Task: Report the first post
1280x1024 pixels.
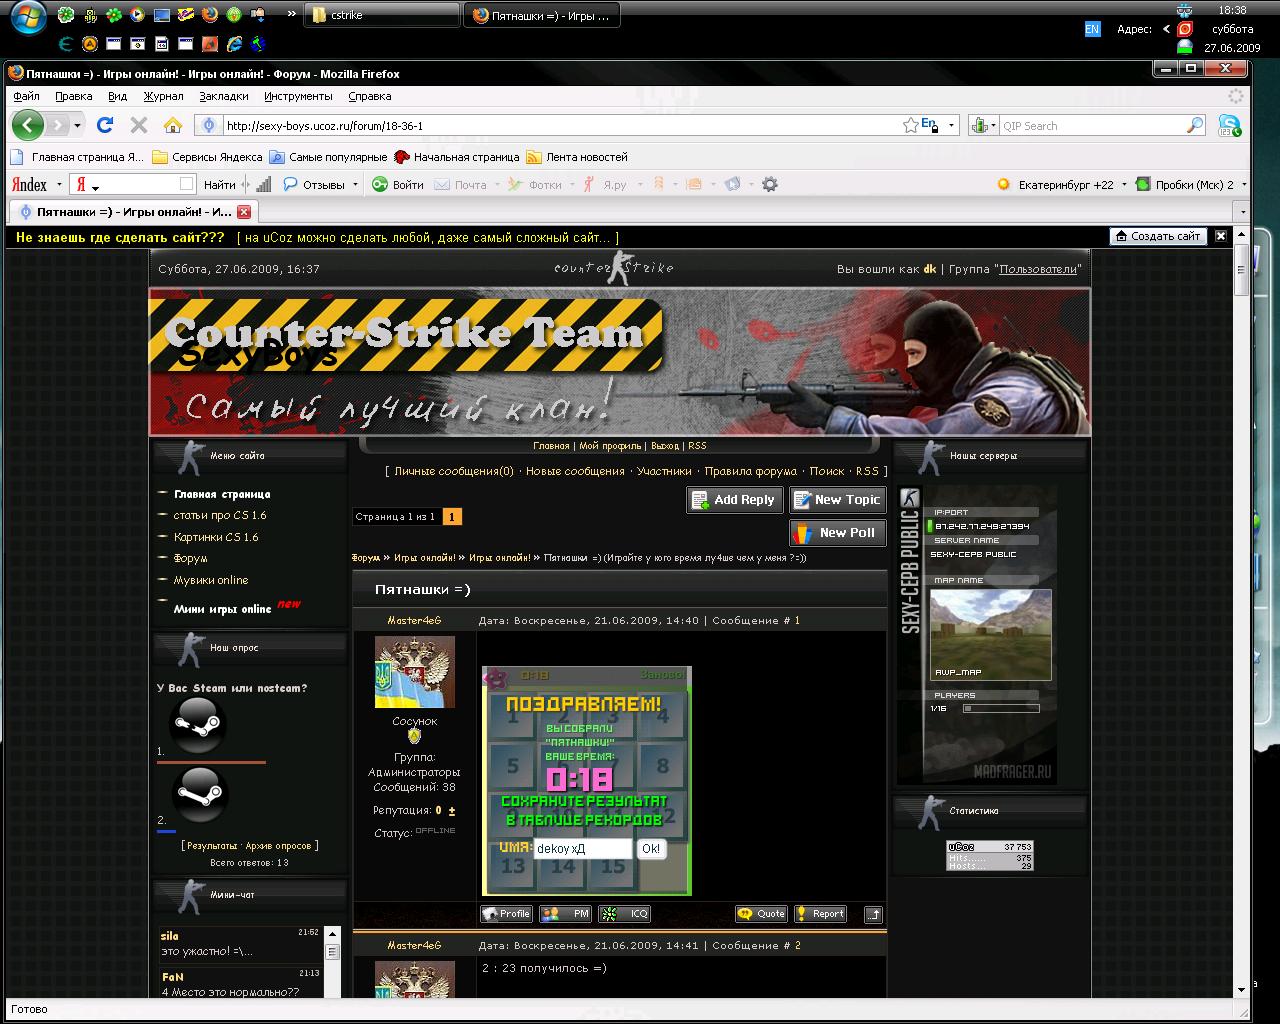Action: [820, 913]
